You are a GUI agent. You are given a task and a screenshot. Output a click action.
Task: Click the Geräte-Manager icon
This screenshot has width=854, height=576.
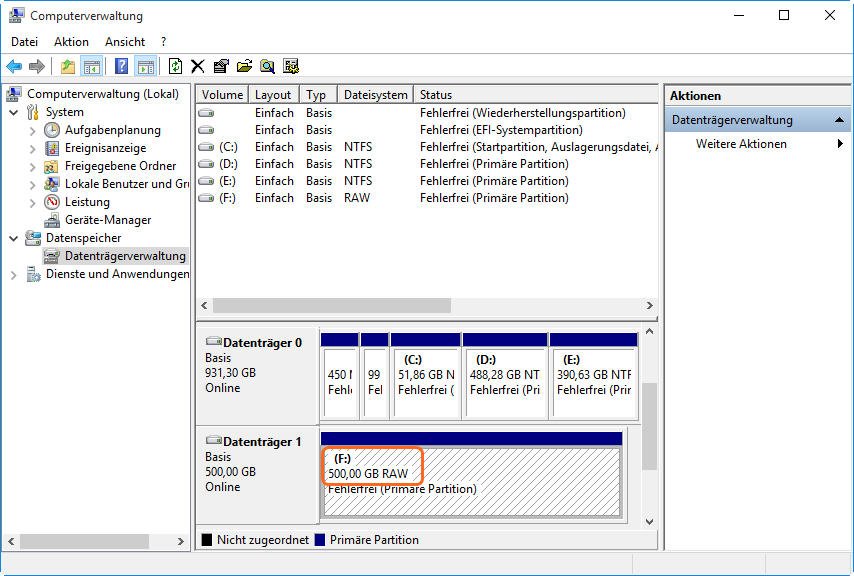pos(52,220)
